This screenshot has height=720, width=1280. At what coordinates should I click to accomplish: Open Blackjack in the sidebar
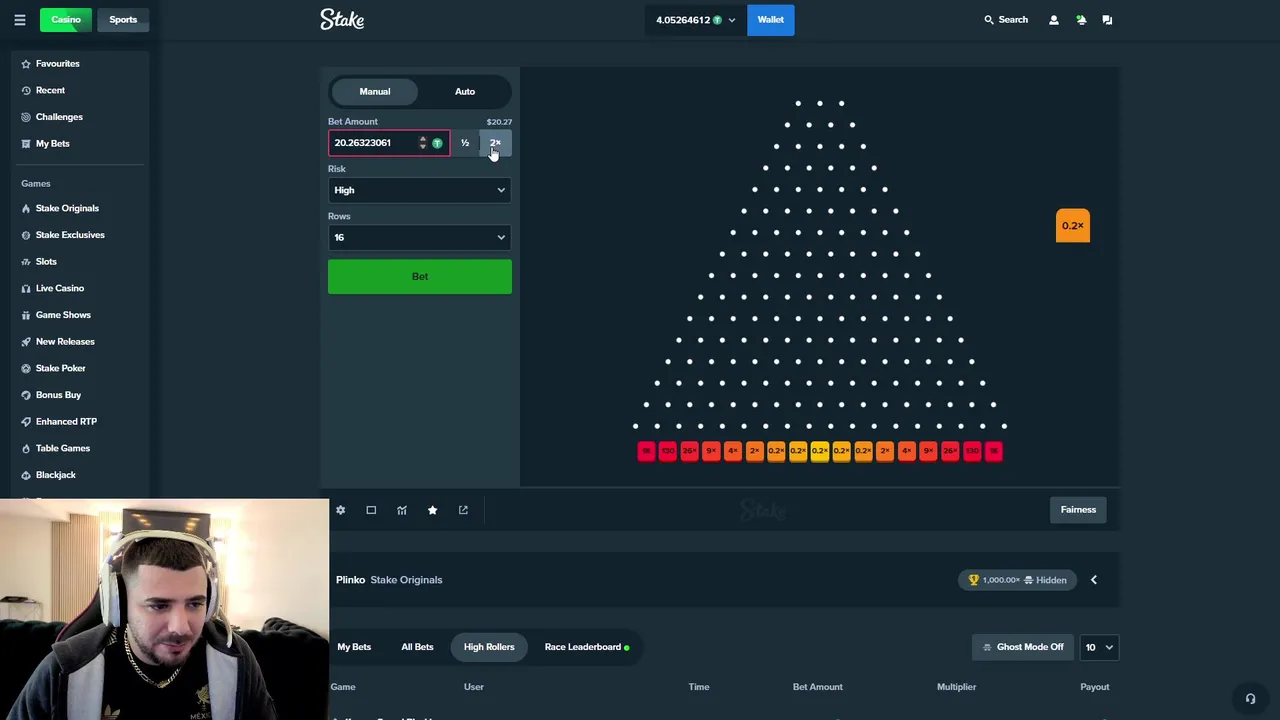55,475
